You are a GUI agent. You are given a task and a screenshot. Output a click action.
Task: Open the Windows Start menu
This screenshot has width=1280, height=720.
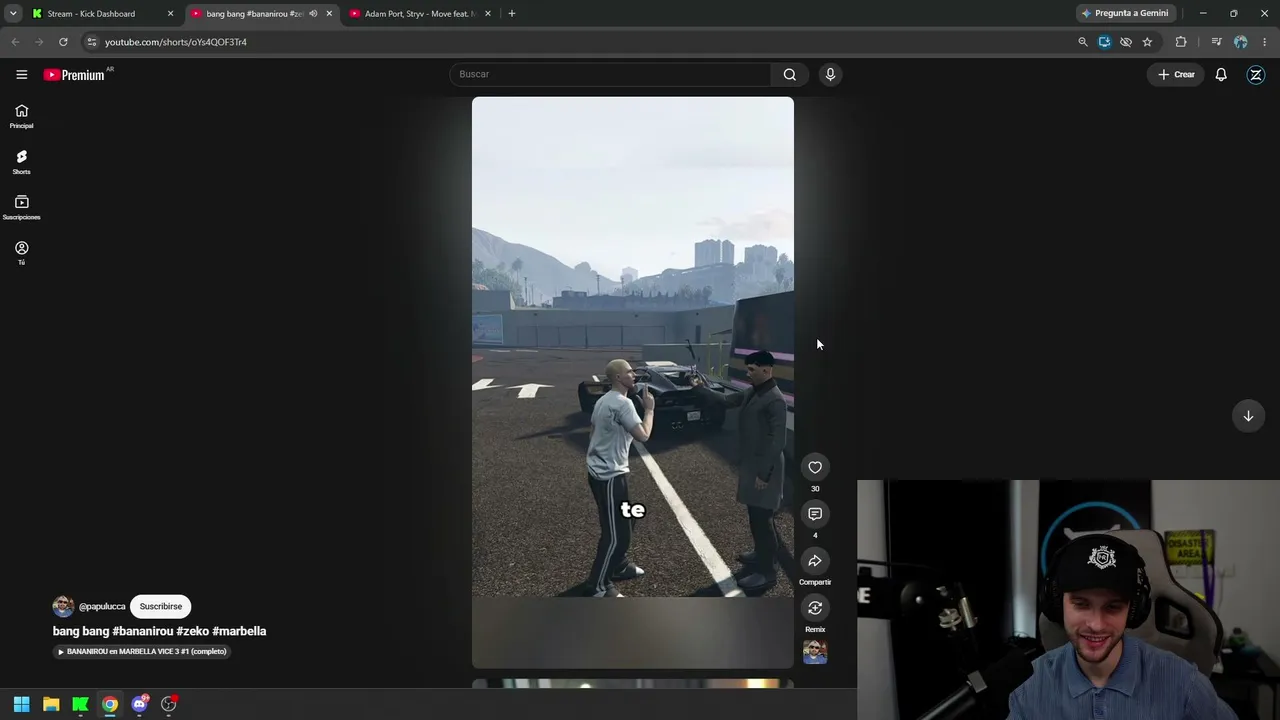[x=22, y=704]
